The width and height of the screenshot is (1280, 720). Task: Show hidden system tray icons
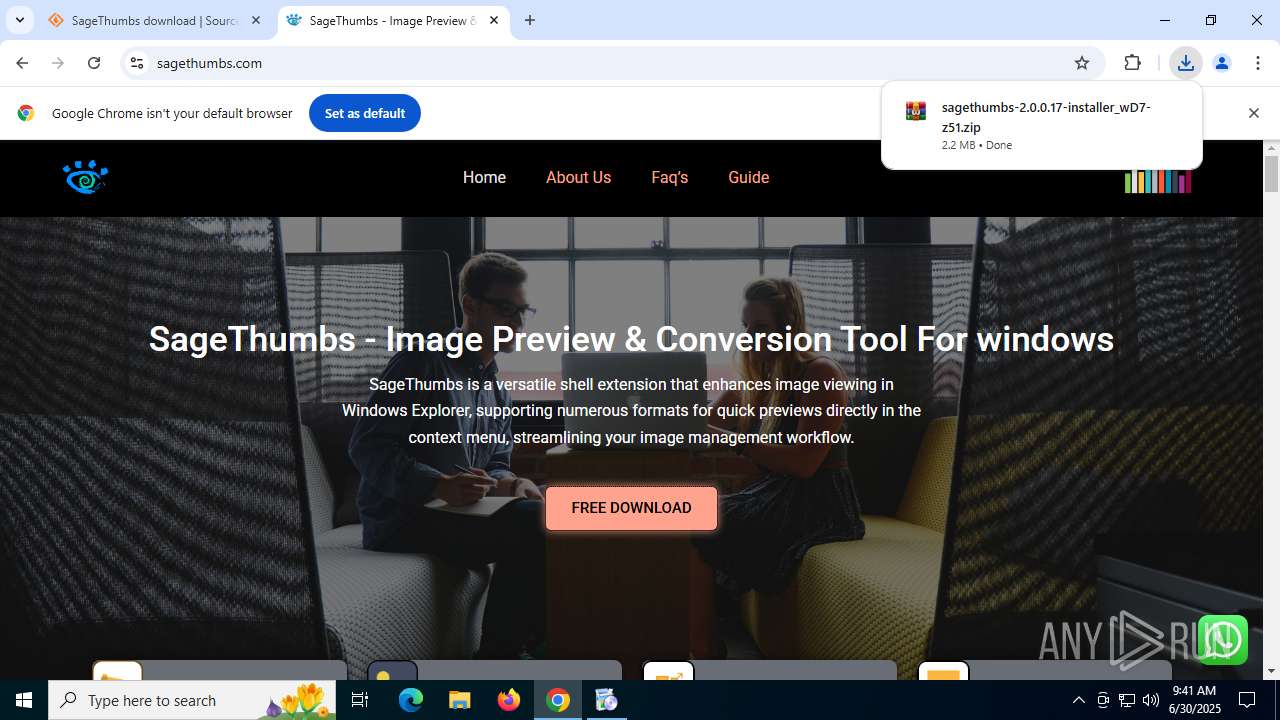click(1078, 700)
